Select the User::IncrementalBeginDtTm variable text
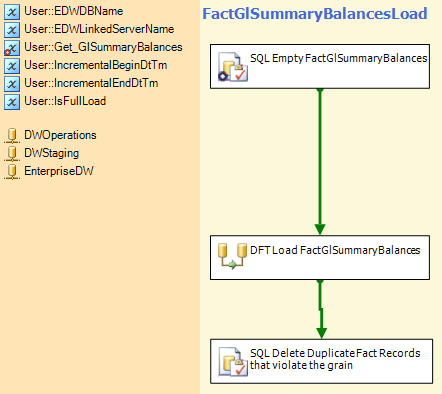This screenshot has height=394, width=442. pyautogui.click(x=96, y=65)
